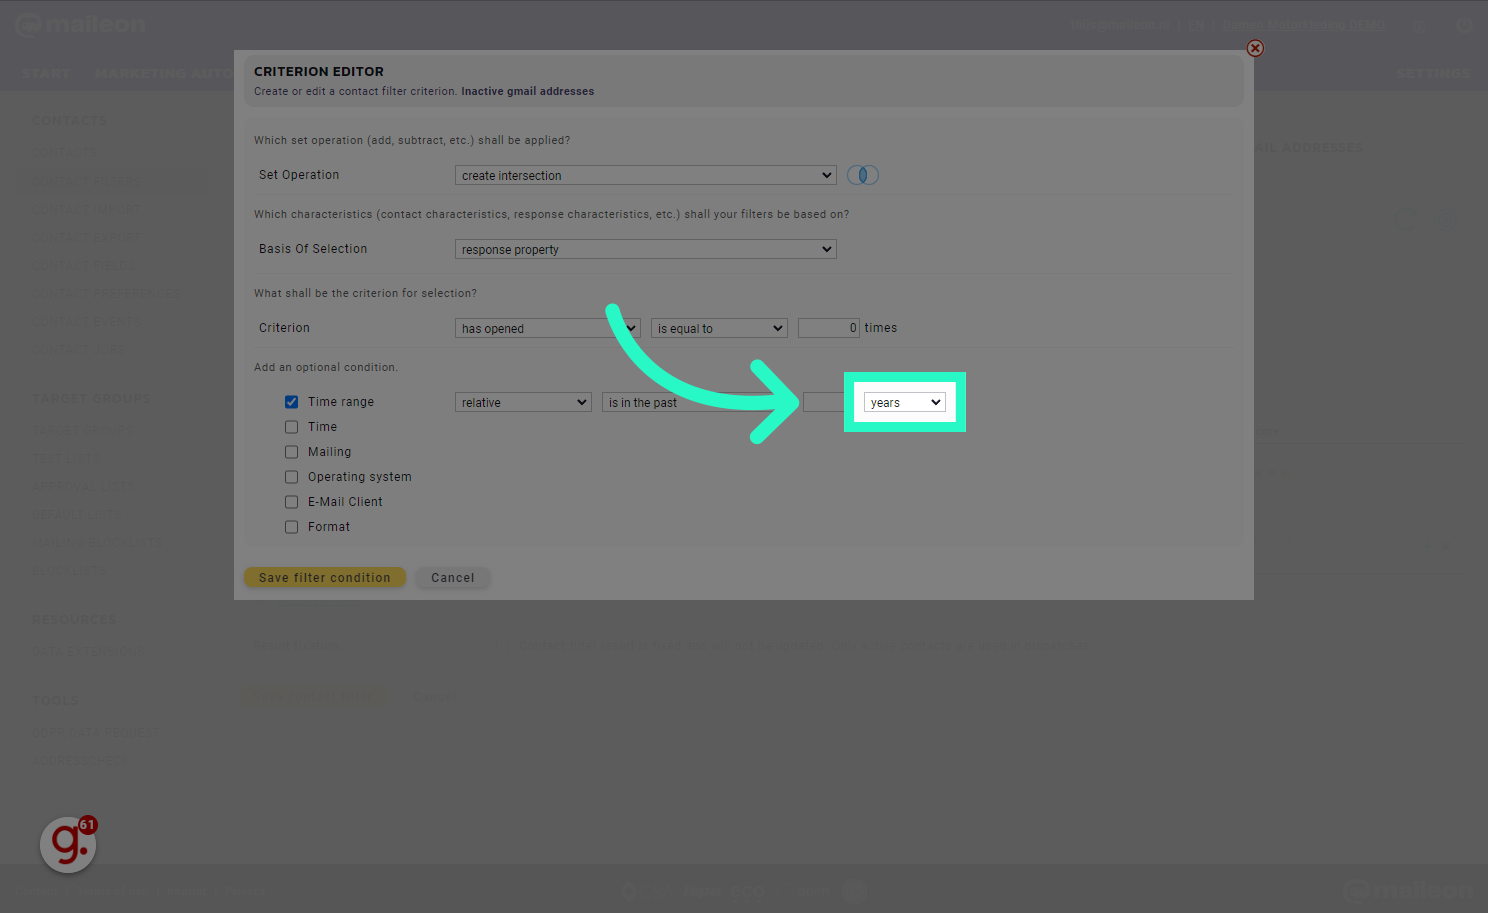
Task: Open the 'has opened' criterion dropdown
Action: click(547, 328)
